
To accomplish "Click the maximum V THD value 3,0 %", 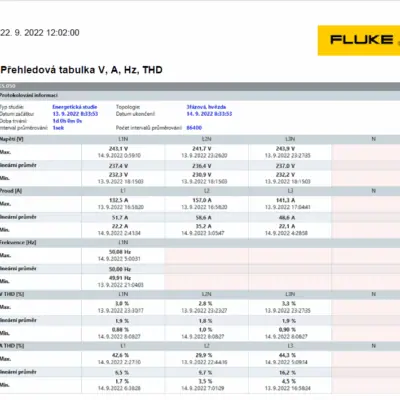I will pos(122,304).
